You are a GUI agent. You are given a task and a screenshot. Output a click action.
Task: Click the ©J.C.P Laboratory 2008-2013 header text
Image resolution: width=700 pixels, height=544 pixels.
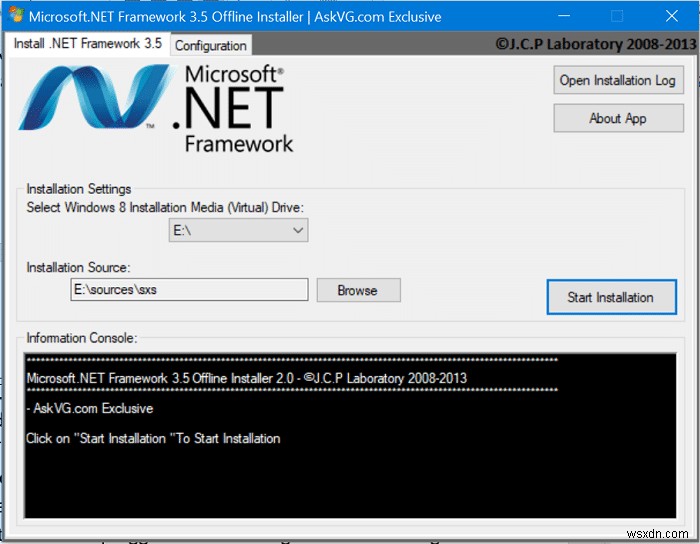click(596, 44)
